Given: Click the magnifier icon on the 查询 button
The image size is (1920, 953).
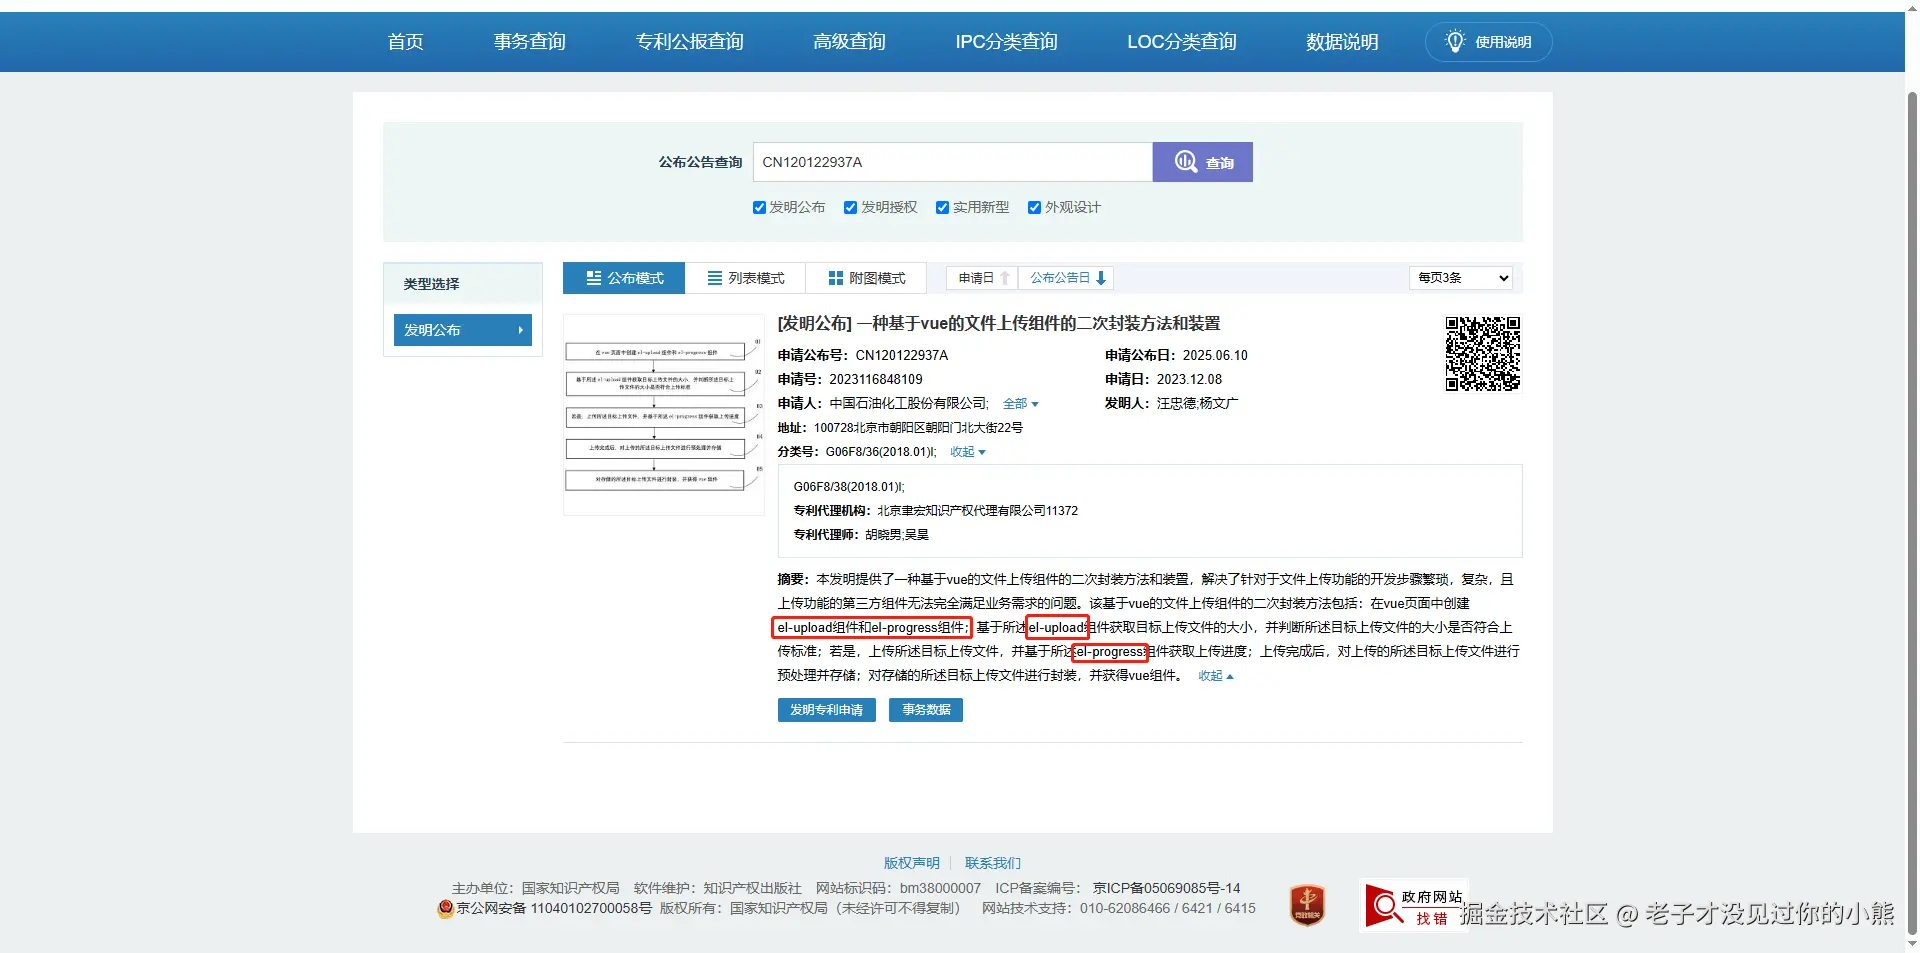Looking at the screenshot, I should click(x=1186, y=162).
